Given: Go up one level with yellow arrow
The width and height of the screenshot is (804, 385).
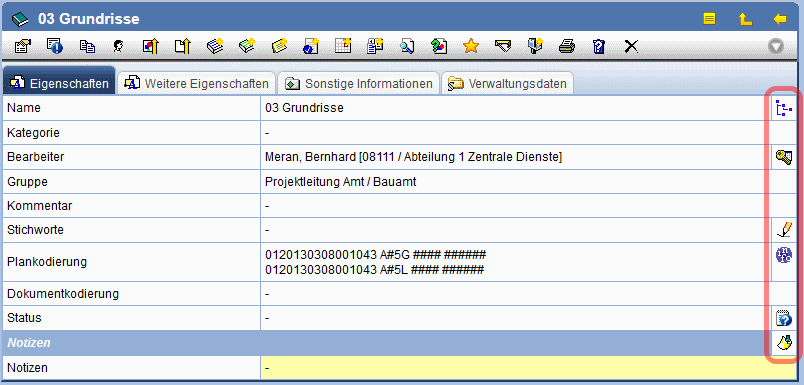Looking at the screenshot, I should coord(745,19).
